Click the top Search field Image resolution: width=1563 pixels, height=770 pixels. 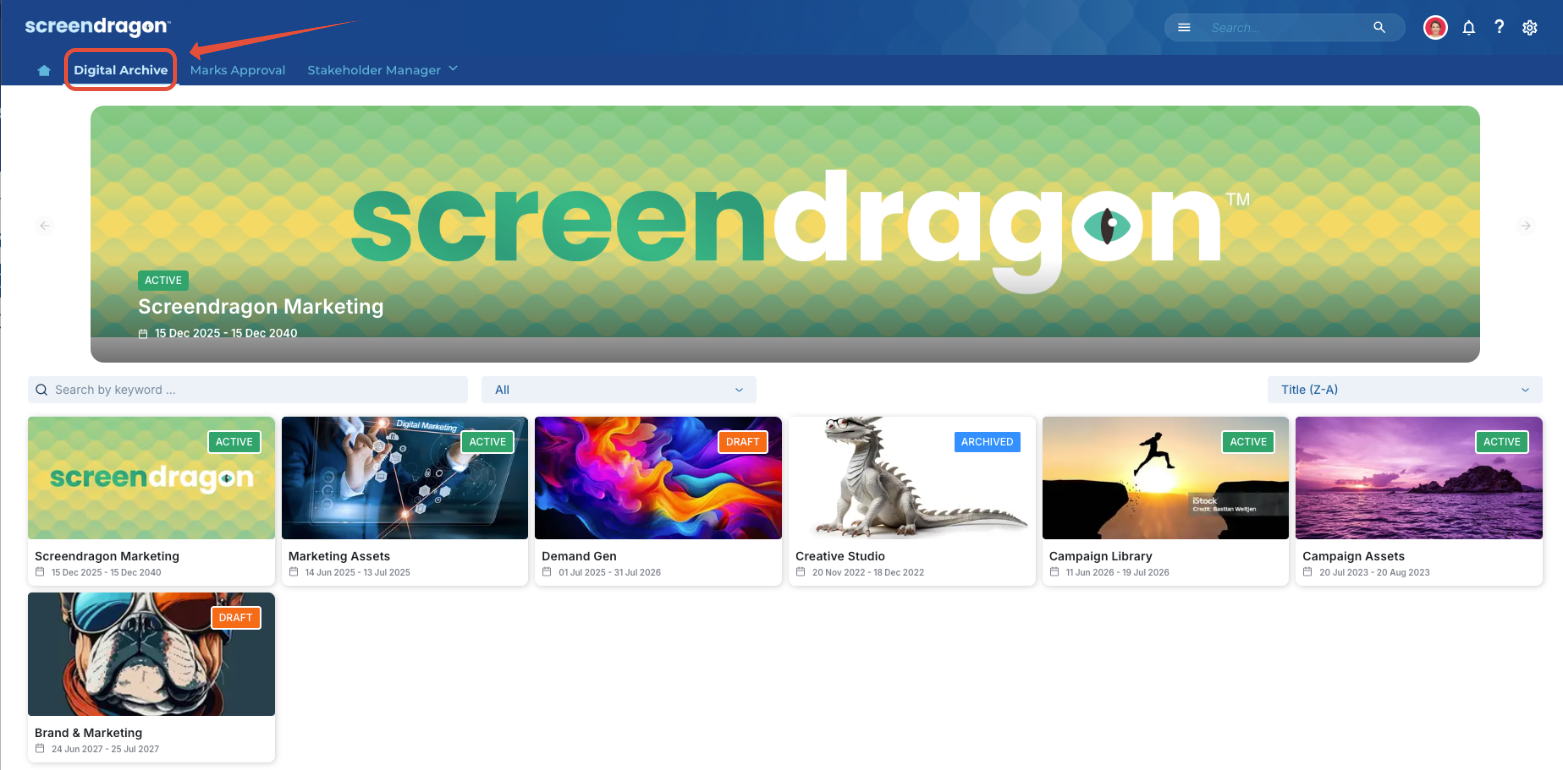(1285, 28)
